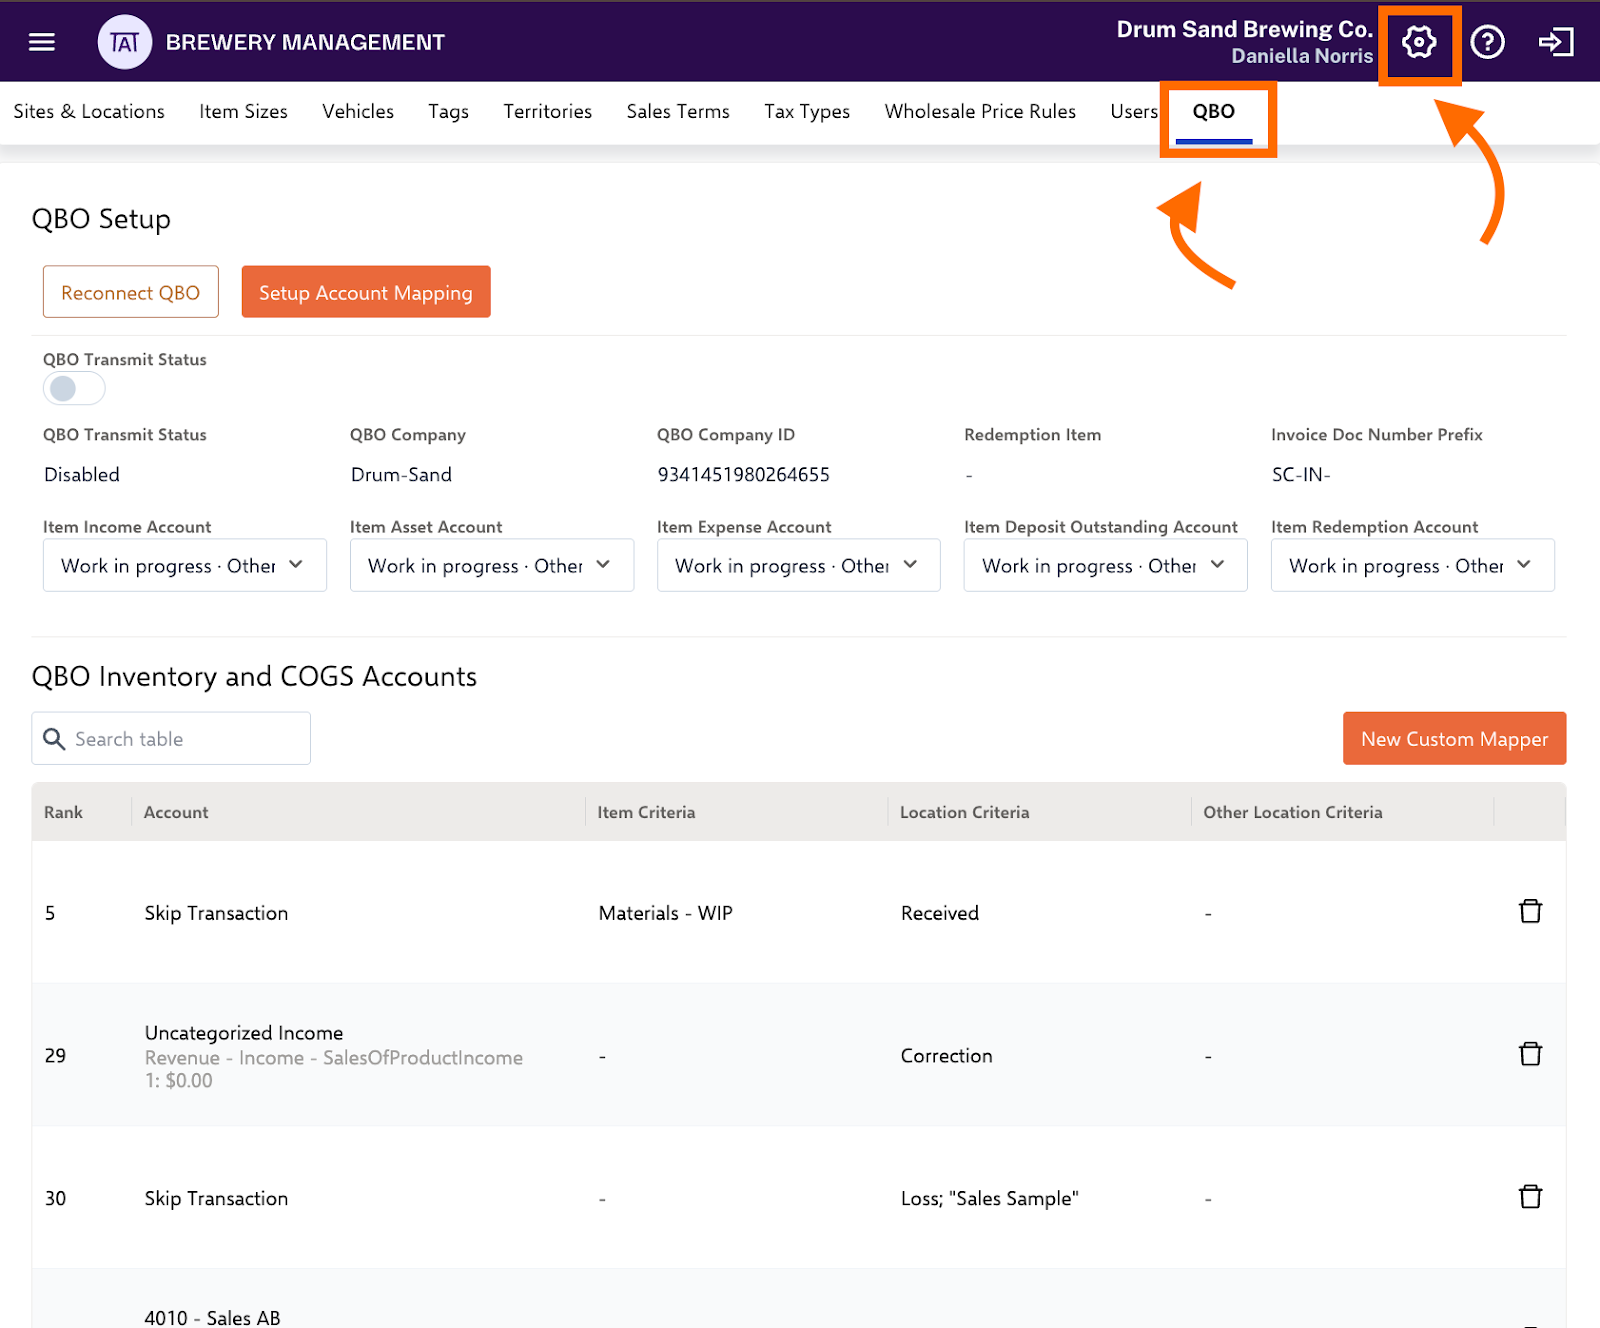Viewport: 1600px width, 1328px height.
Task: Log out using the exit icon
Action: point(1555,42)
